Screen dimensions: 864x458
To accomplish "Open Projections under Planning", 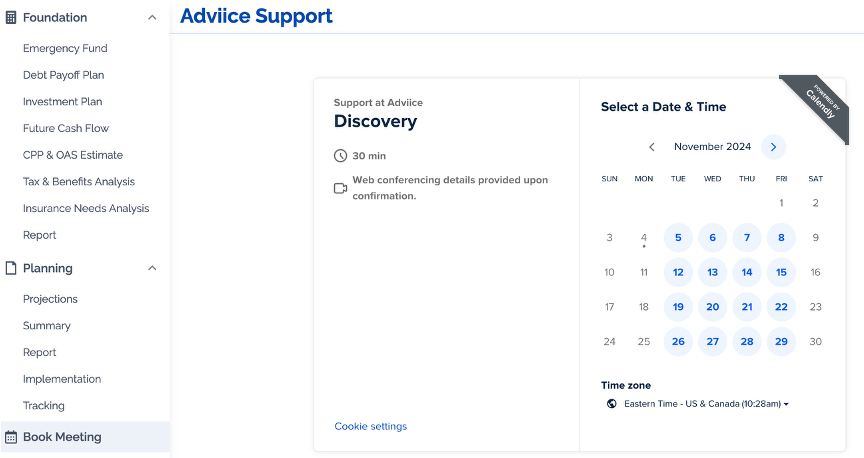I will pyautogui.click(x=50, y=299).
